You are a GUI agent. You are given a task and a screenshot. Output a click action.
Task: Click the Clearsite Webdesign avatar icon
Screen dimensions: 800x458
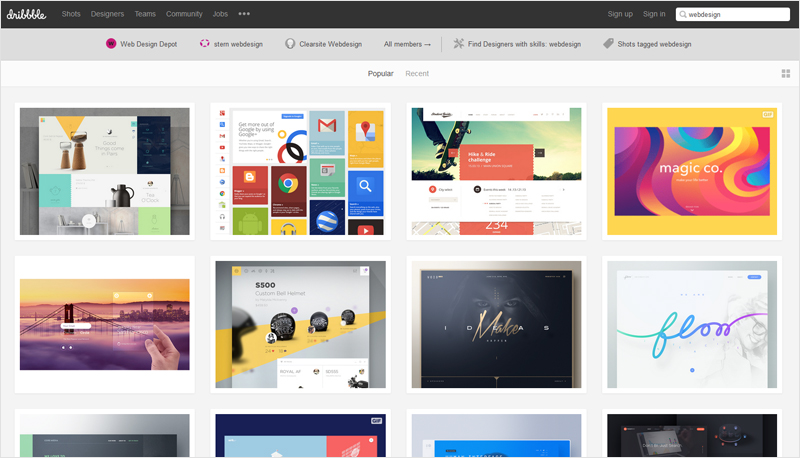pyautogui.click(x=290, y=43)
